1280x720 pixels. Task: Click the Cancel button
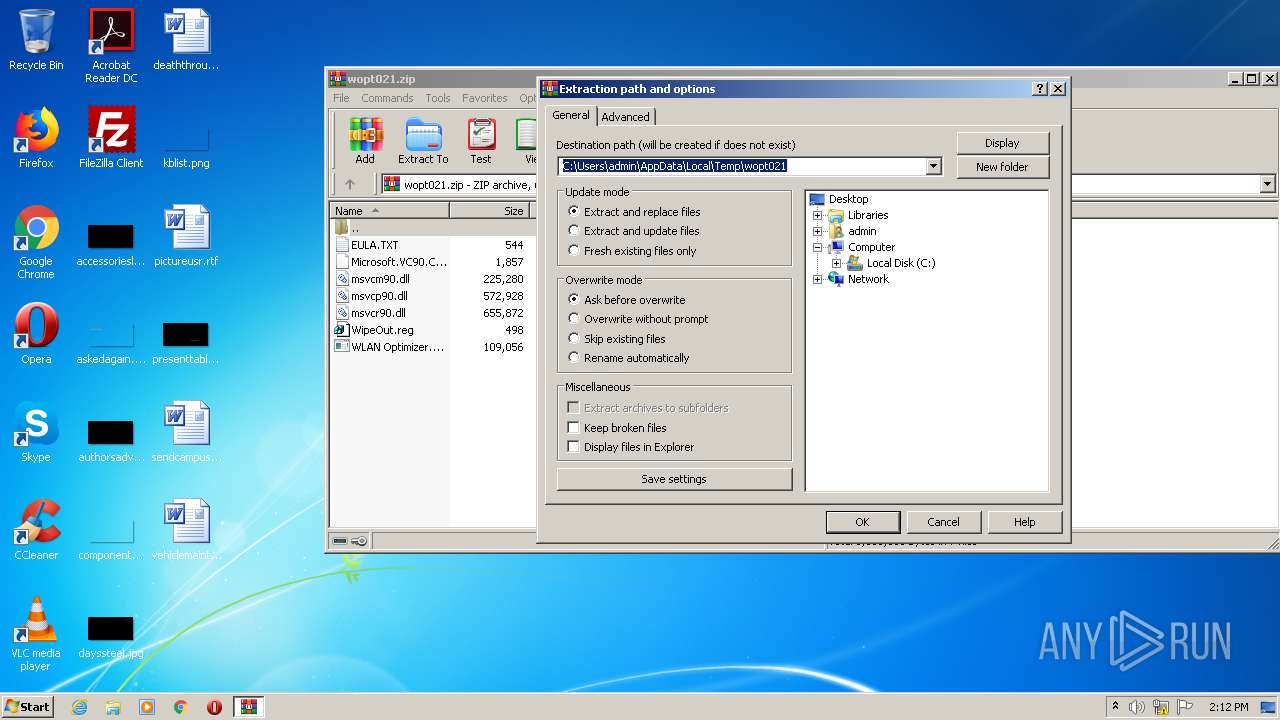pyautogui.click(x=943, y=522)
